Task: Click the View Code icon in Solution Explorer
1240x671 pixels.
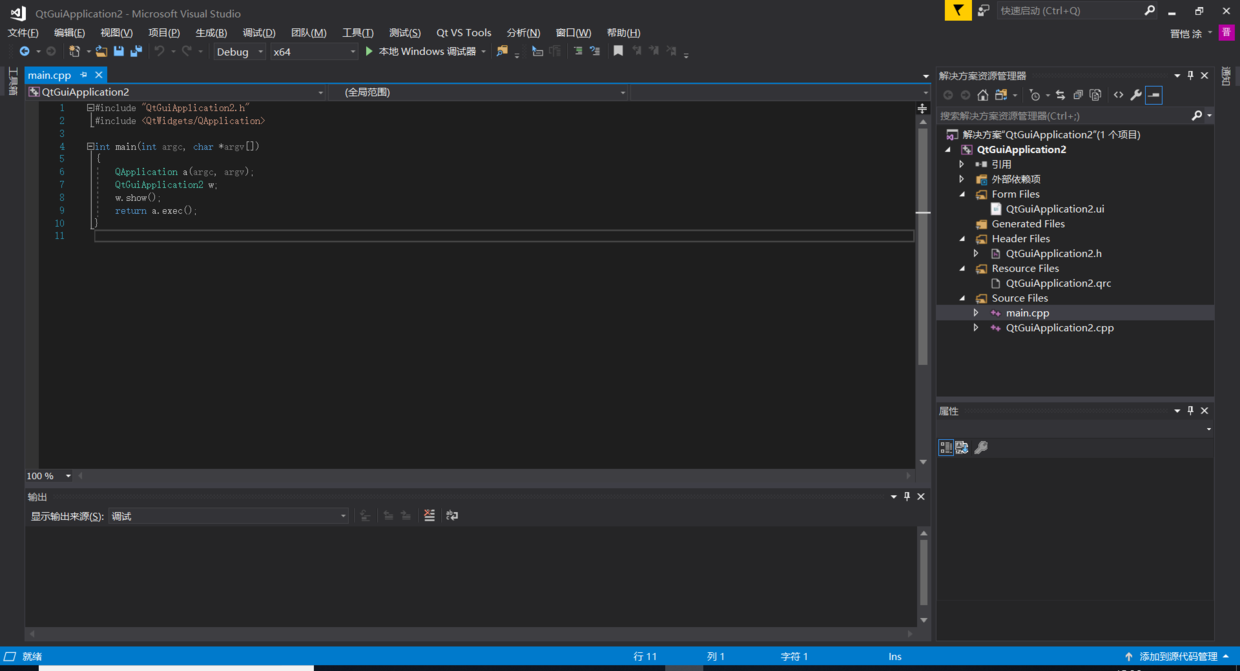Action: click(1118, 95)
